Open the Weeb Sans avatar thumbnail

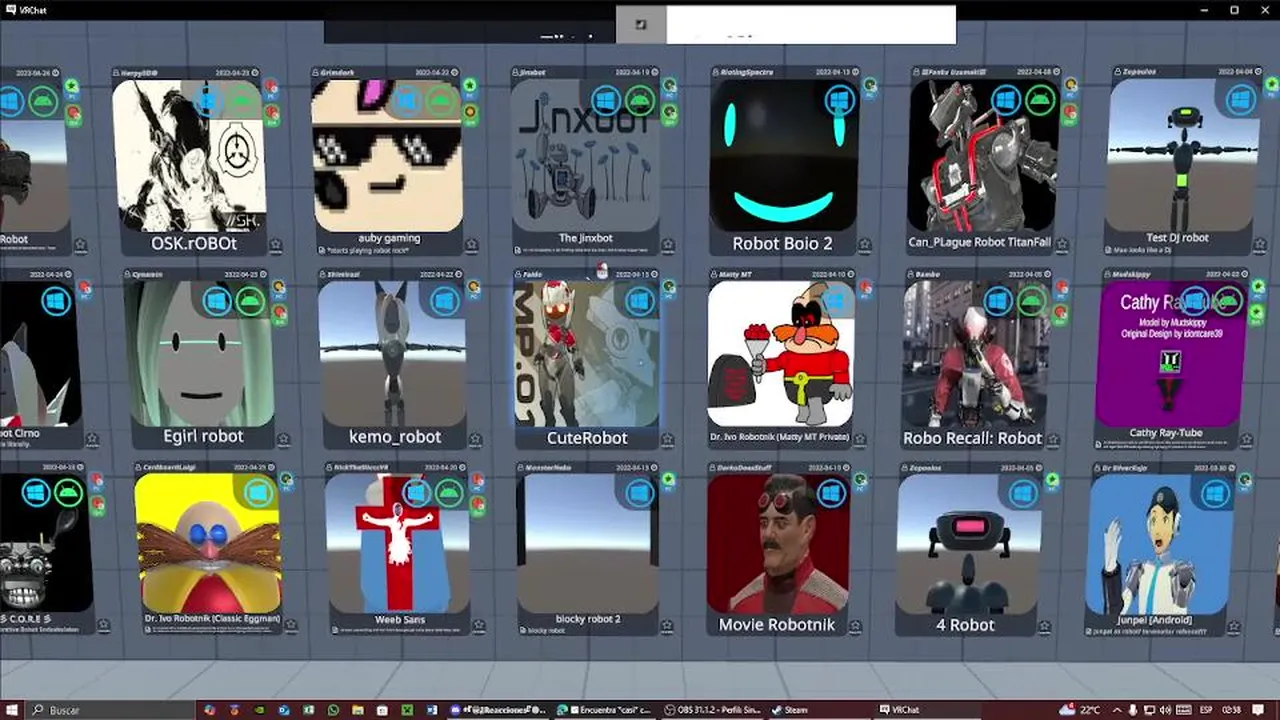(398, 543)
